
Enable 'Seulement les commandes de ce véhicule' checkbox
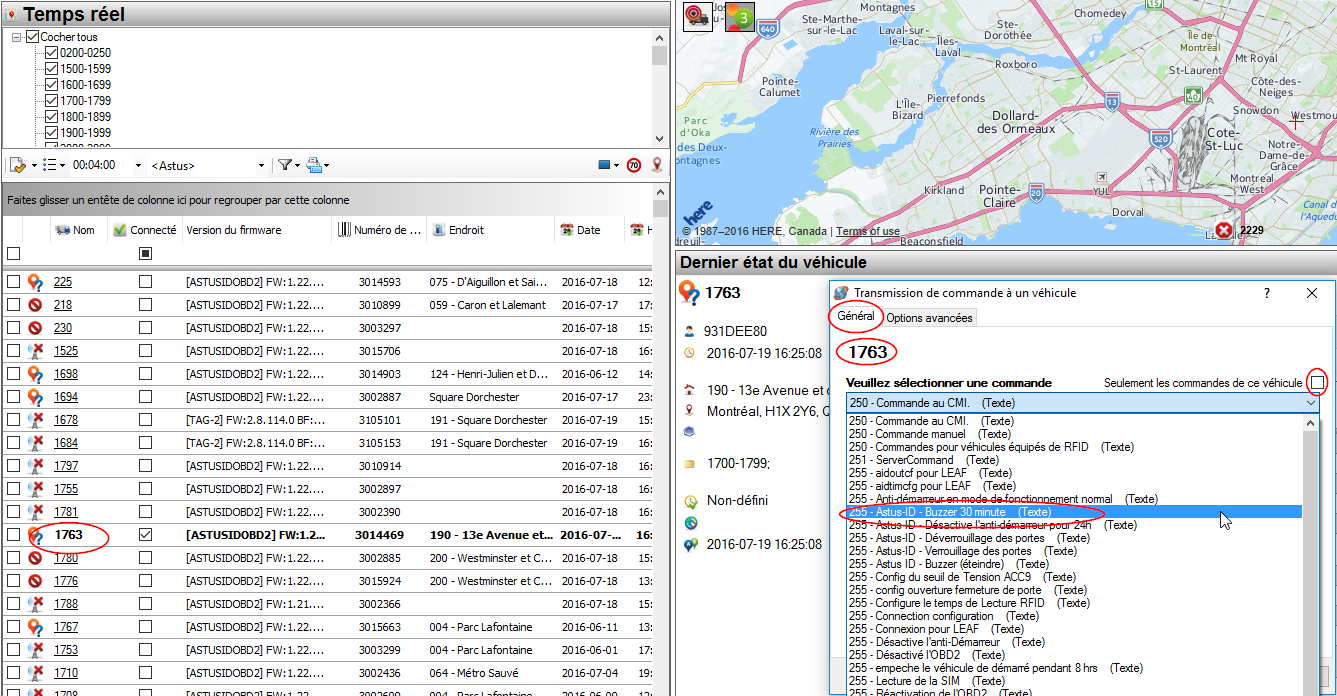pos(1318,383)
